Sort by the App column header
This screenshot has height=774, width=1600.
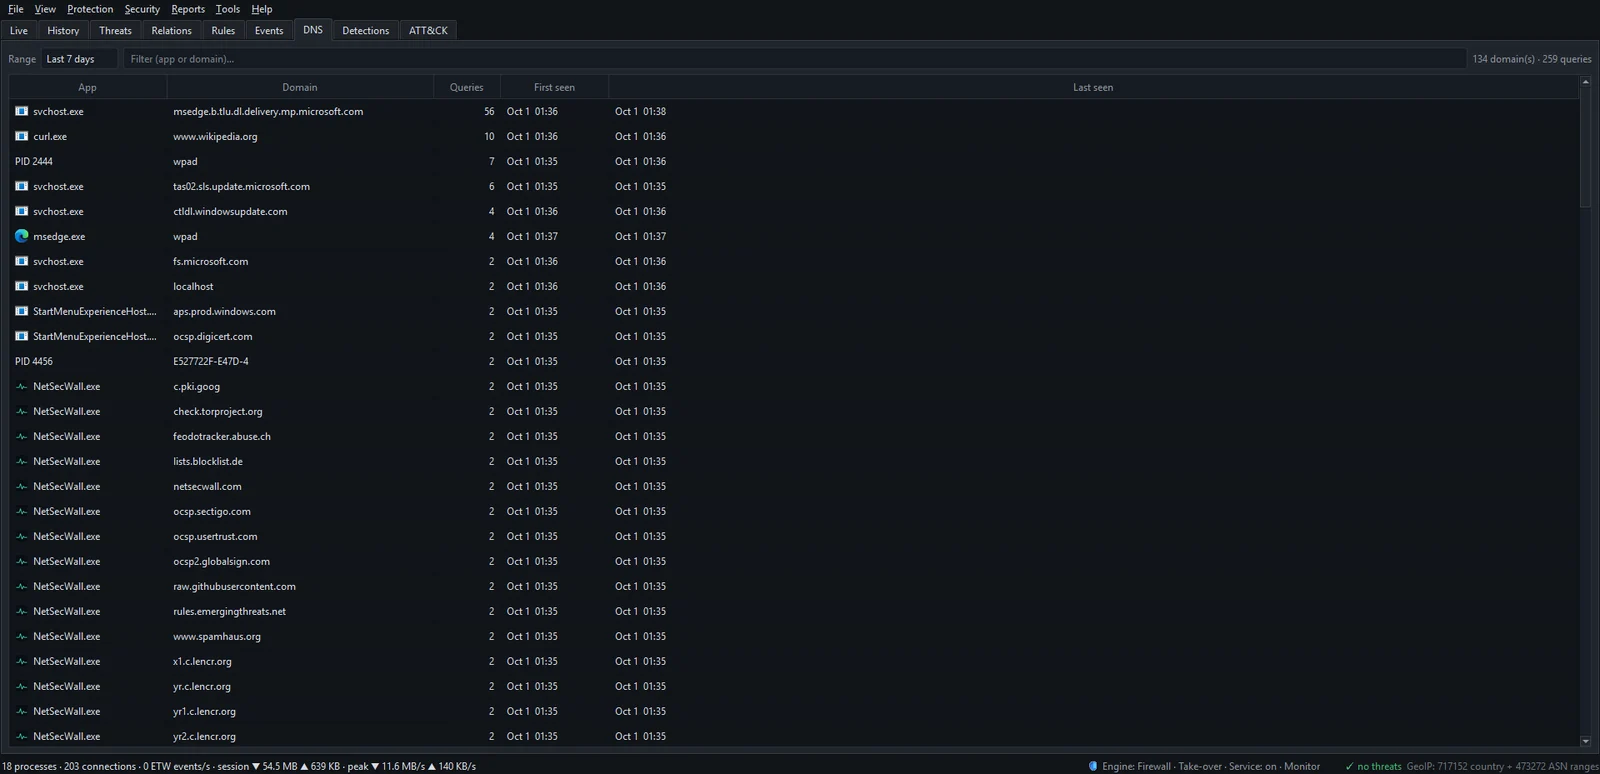pos(88,87)
